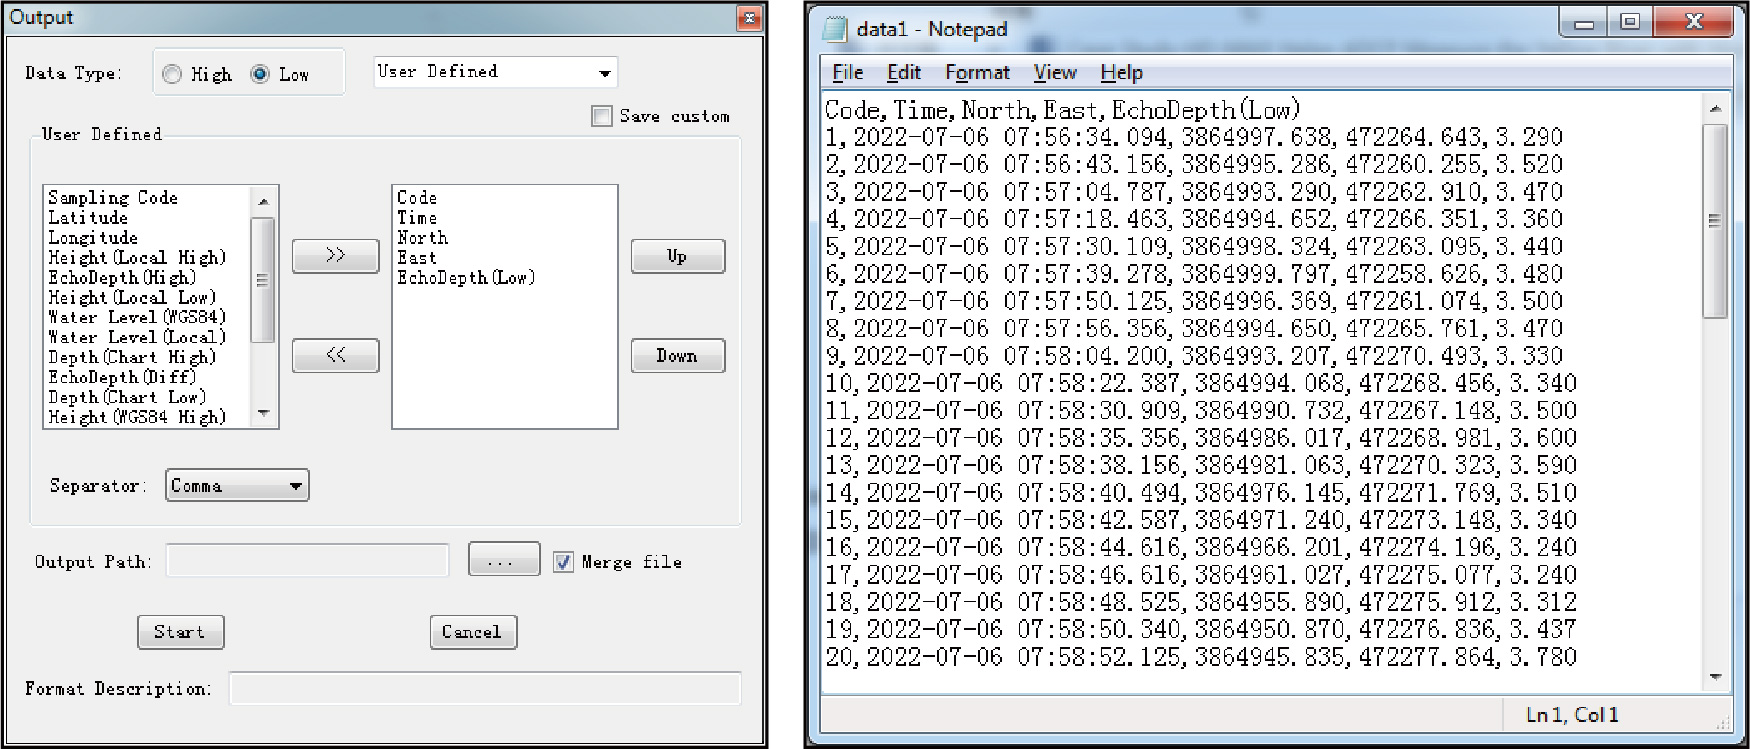Click the Format Description field
The height and width of the screenshot is (749, 1750).
click(x=485, y=688)
